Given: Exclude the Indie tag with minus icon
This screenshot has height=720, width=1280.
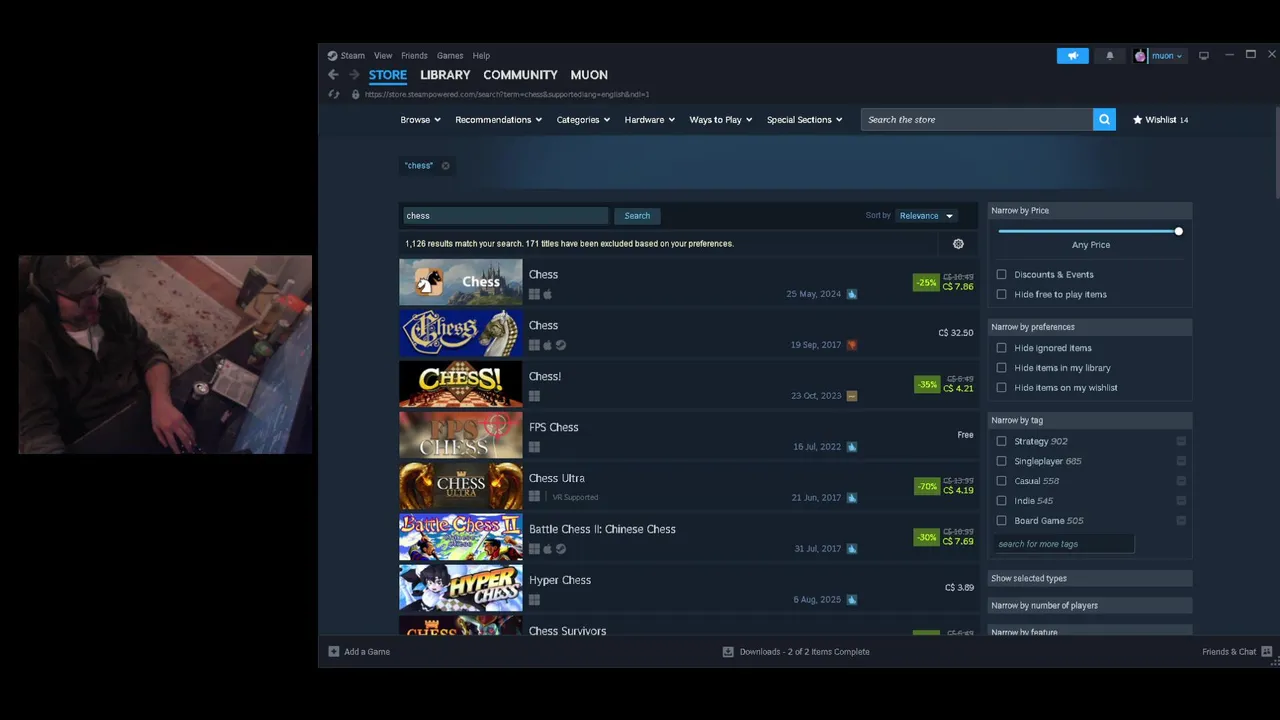Looking at the screenshot, I should click(1181, 501).
